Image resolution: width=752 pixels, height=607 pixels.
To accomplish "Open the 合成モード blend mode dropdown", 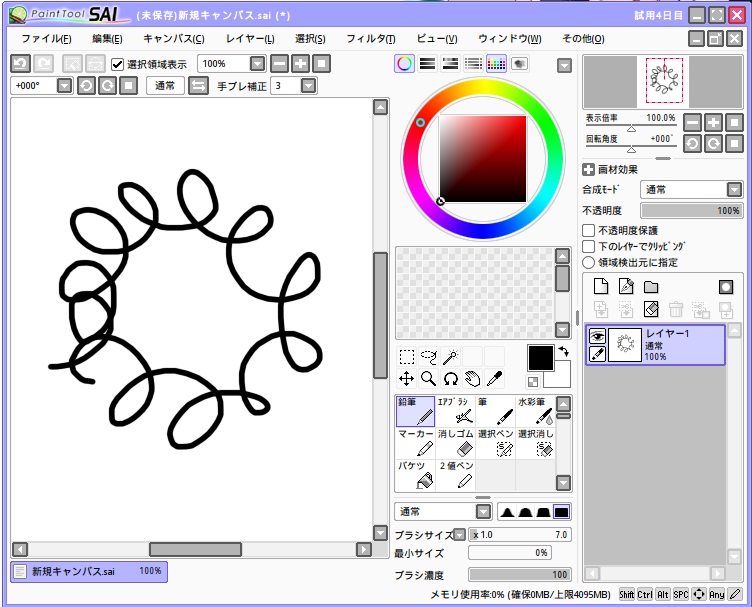I will point(690,190).
